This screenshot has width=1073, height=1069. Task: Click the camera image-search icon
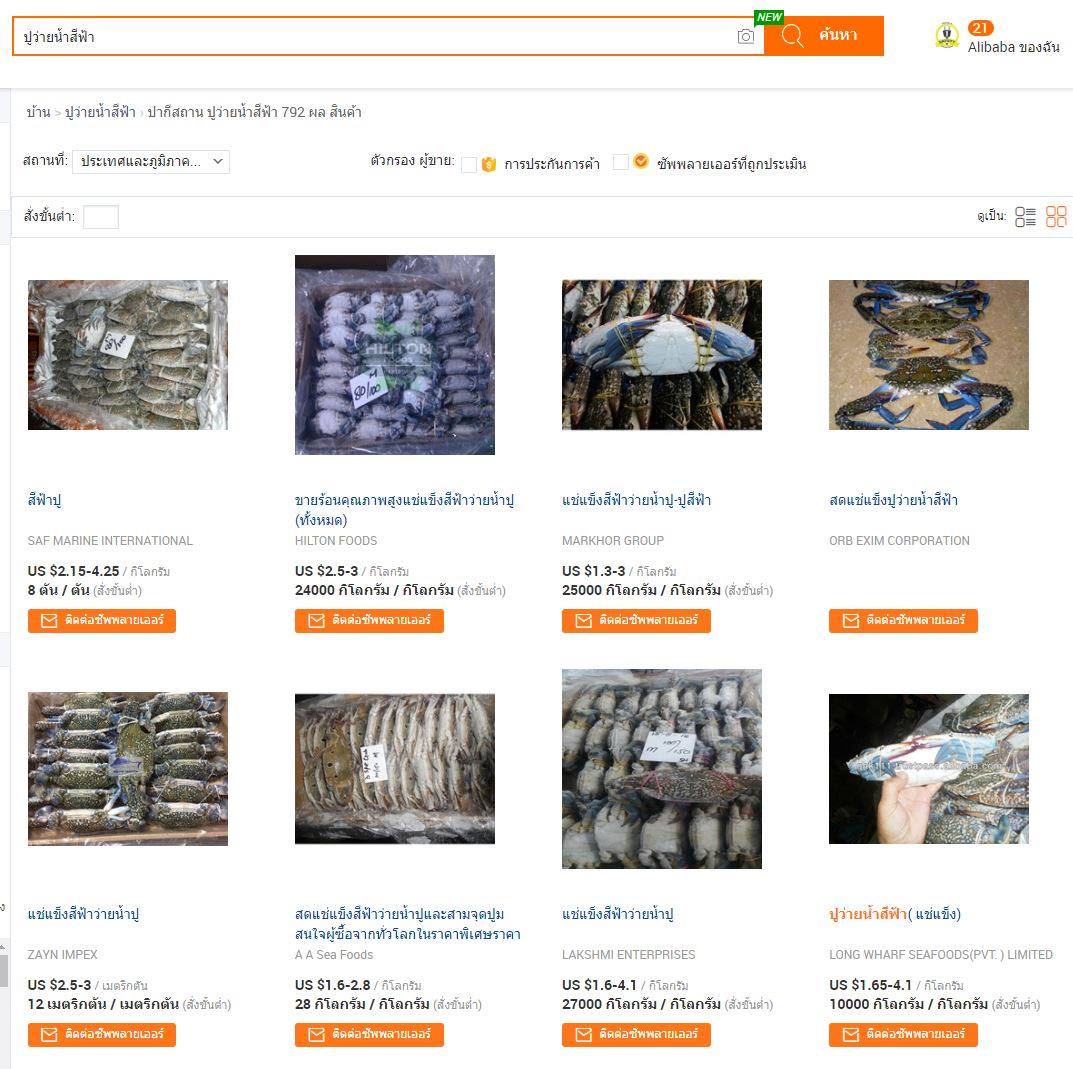(745, 36)
